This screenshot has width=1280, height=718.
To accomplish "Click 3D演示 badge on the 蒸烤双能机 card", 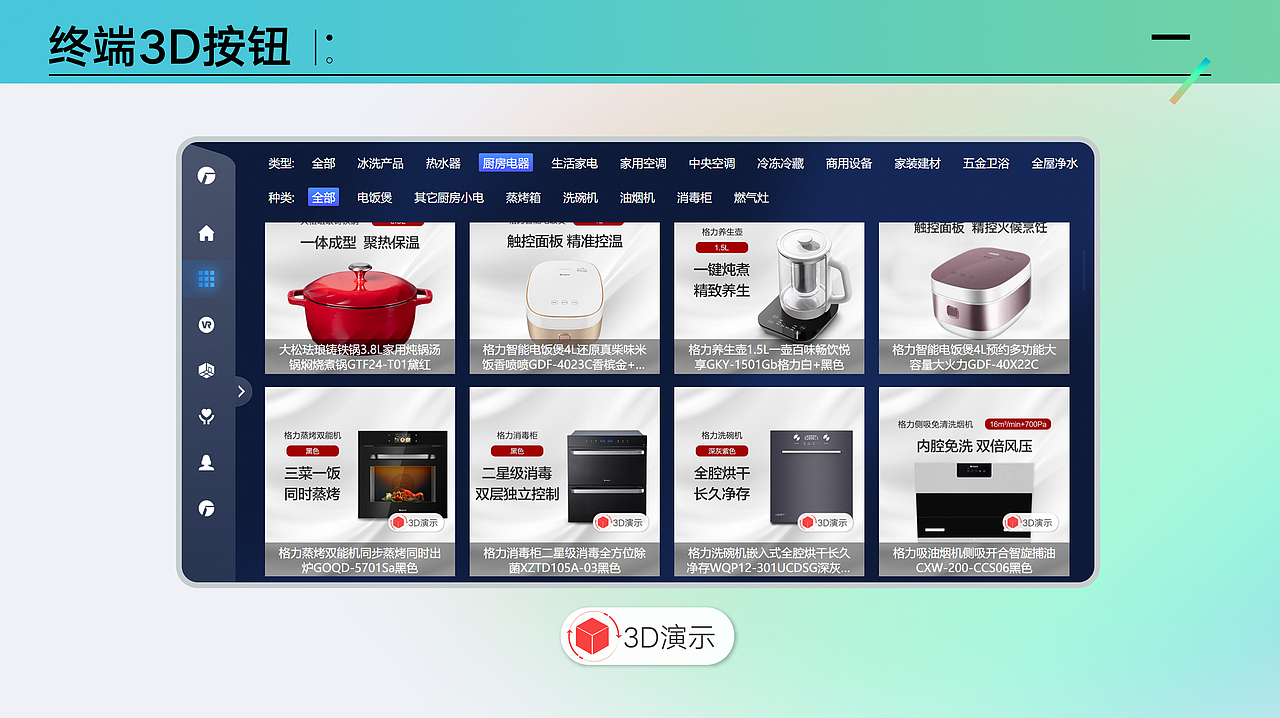I will 416,522.
